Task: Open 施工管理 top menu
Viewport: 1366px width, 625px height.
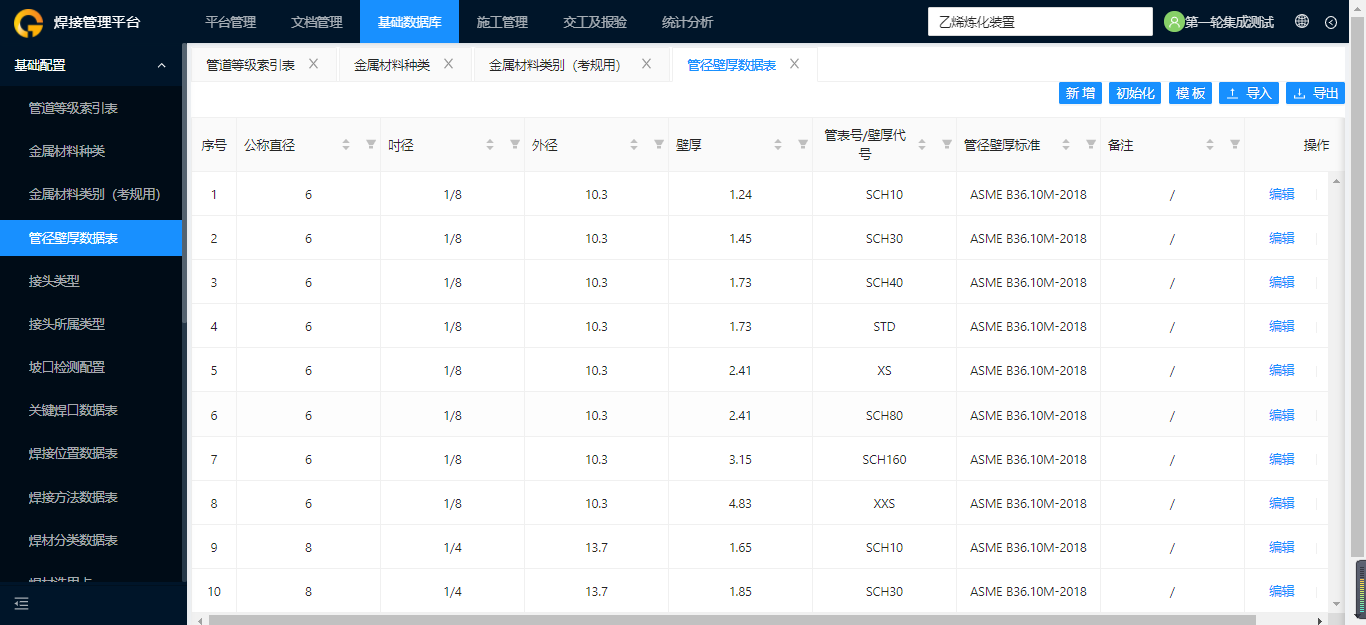Action: pos(502,22)
